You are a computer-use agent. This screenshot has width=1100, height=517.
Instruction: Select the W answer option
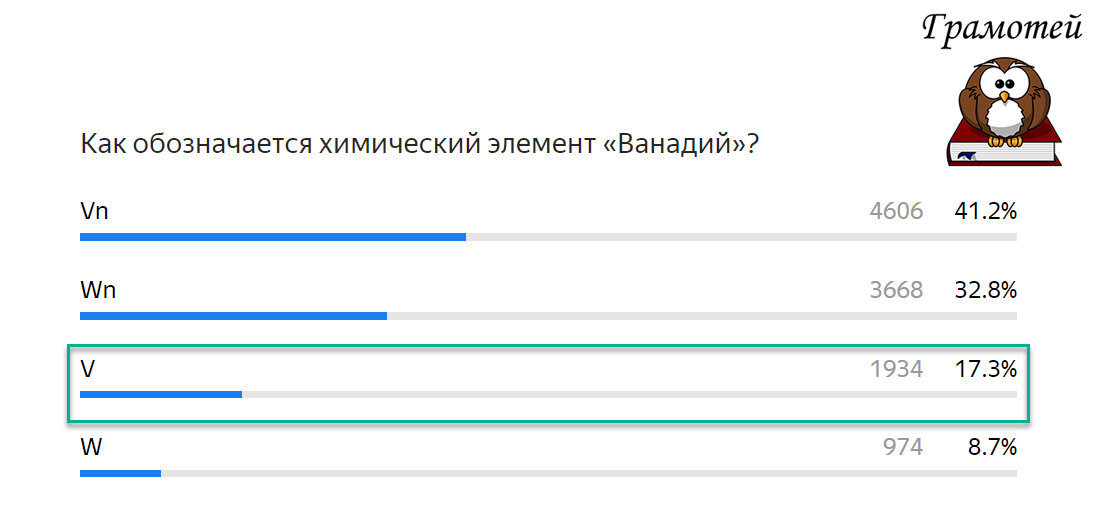[x=91, y=447]
